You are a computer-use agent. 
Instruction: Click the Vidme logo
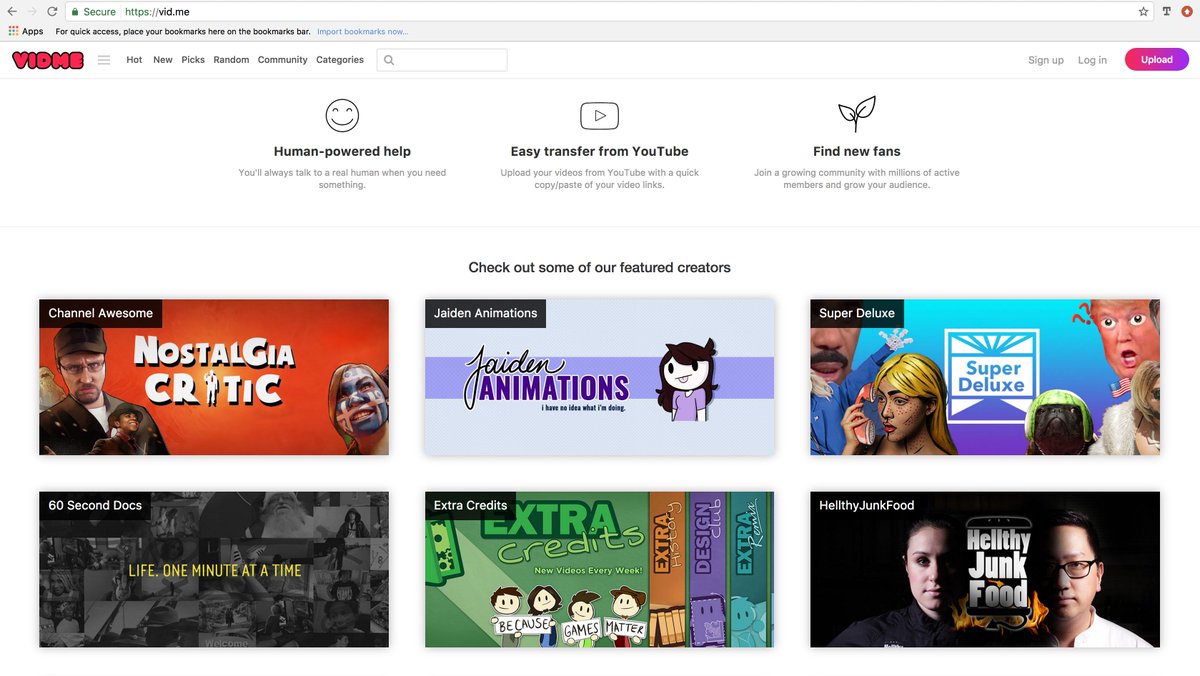pos(48,60)
